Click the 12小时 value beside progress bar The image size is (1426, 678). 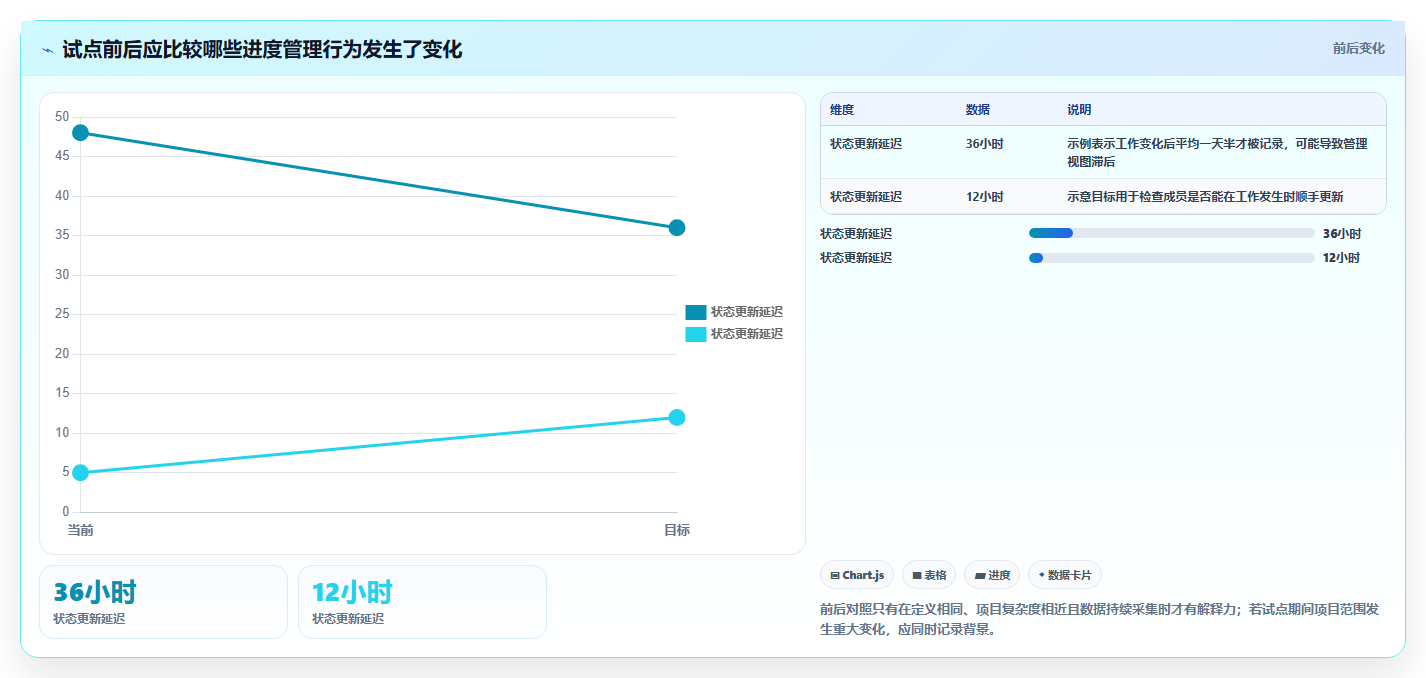pos(1342,258)
